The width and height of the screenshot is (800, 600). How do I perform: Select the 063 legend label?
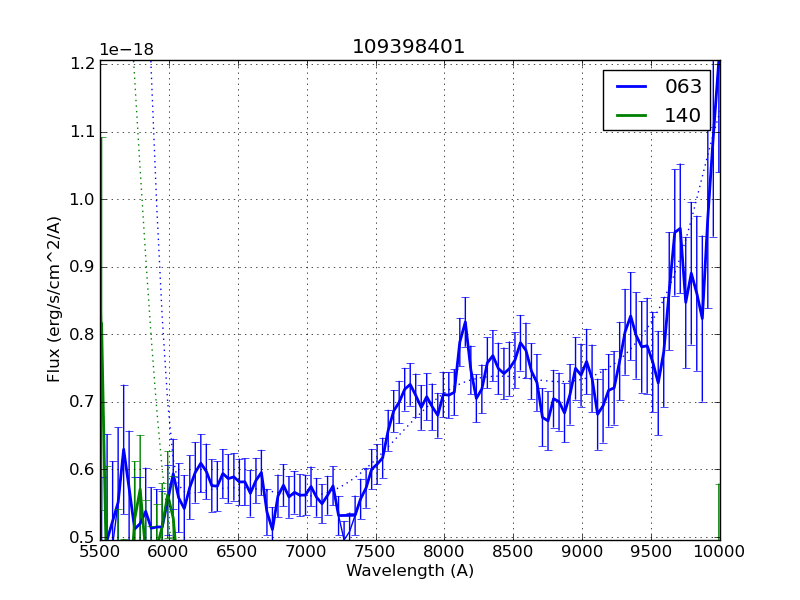pyautogui.click(x=683, y=87)
